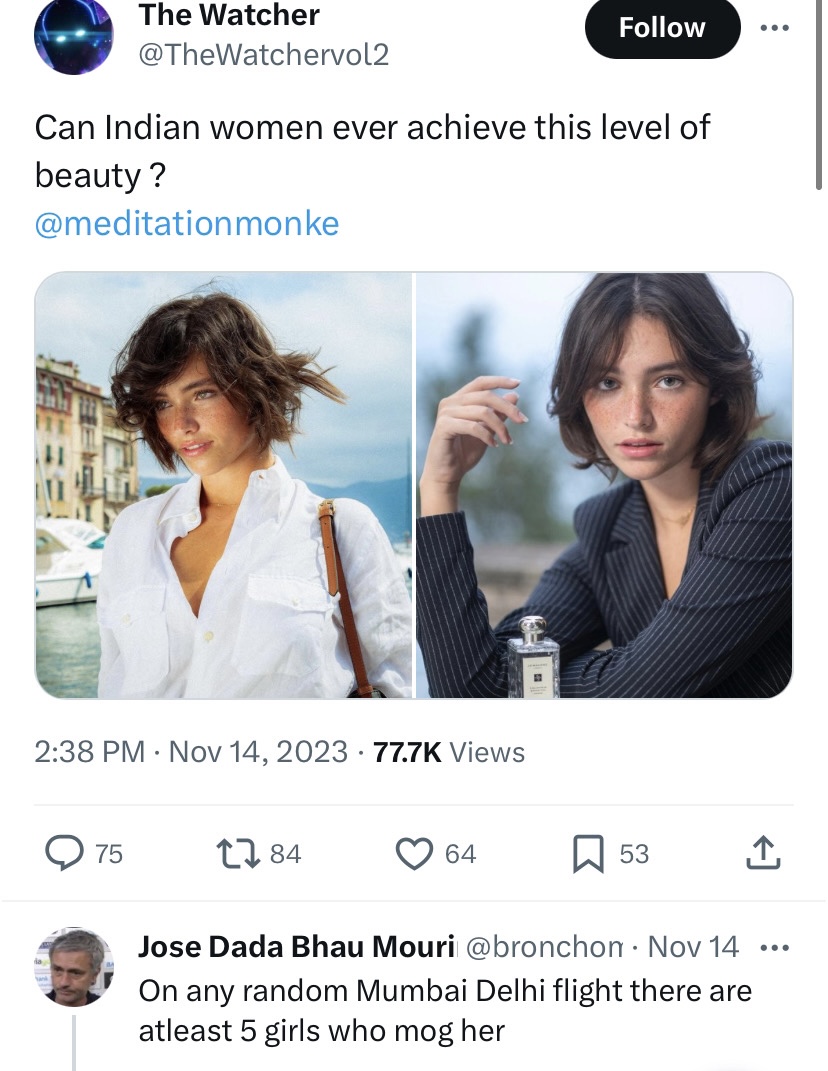Open the left photo in white shirt
This screenshot has height=1071, width=828.
pyautogui.click(x=224, y=485)
